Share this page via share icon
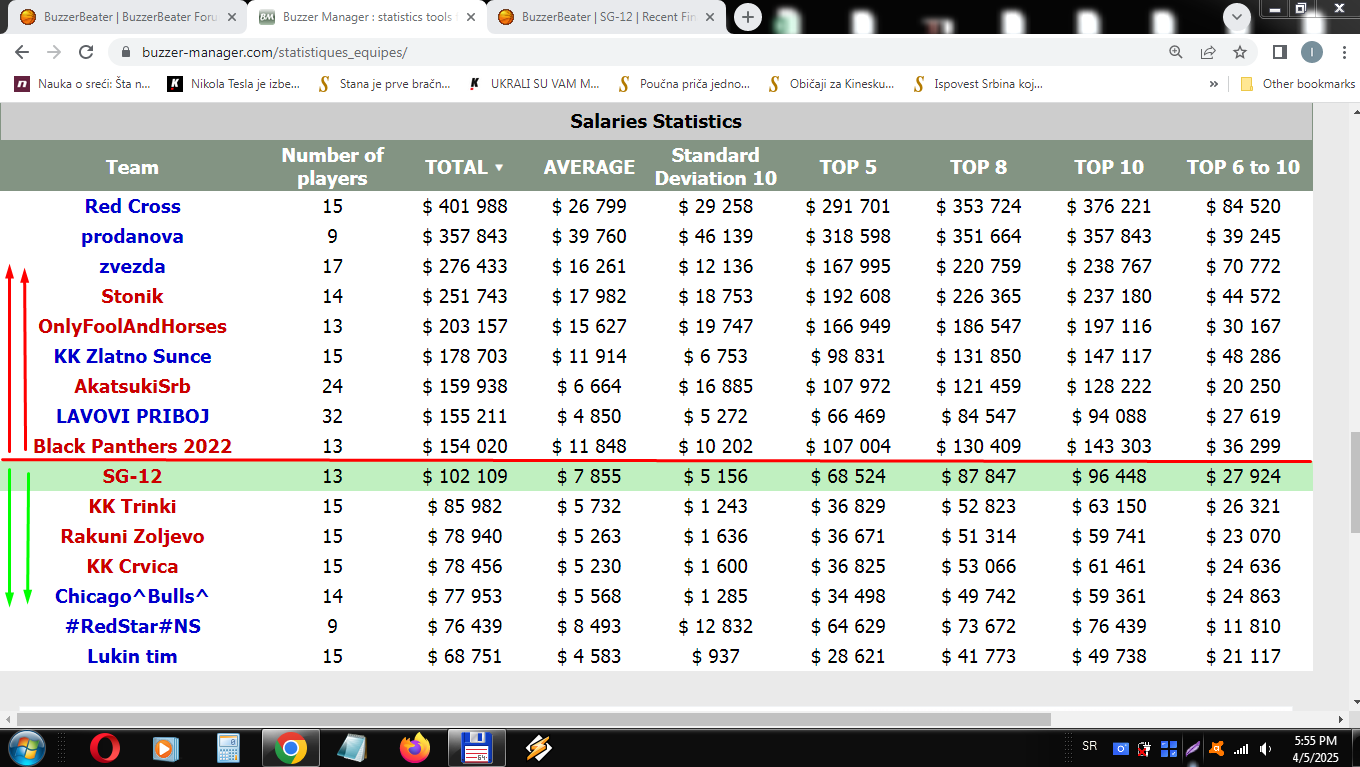Screen dimensions: 1360x767 1208,52
